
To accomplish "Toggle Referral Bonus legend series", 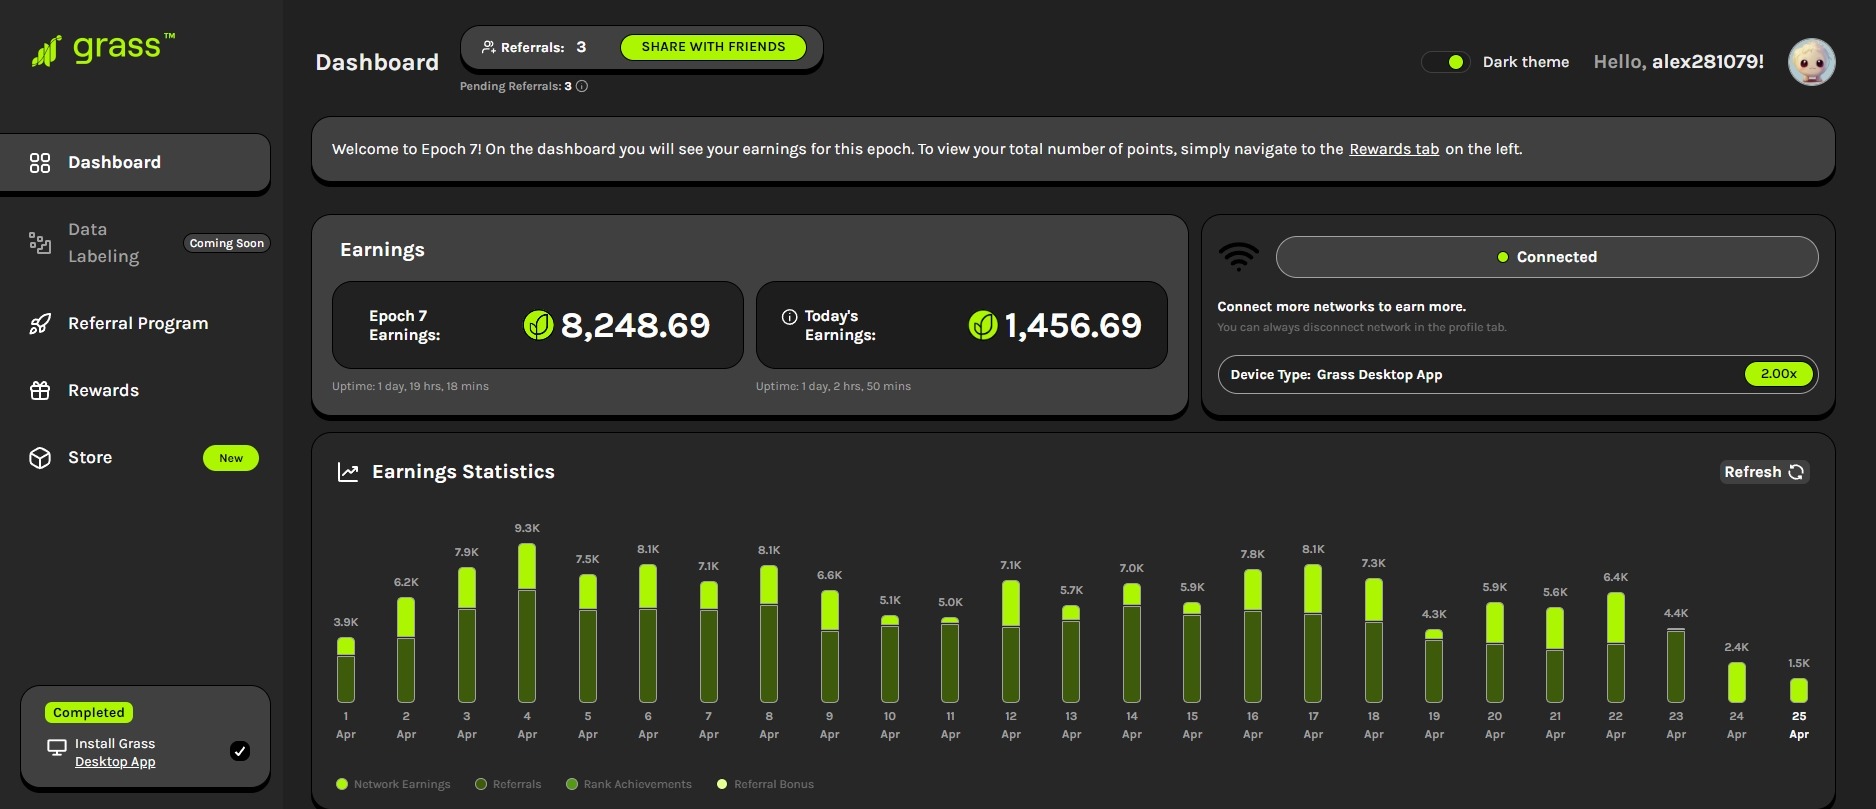I will tap(765, 784).
